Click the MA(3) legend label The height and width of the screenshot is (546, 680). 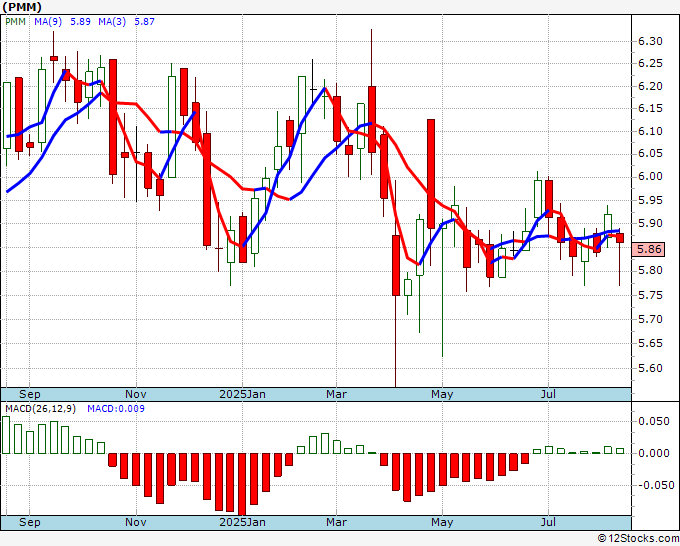click(x=112, y=22)
